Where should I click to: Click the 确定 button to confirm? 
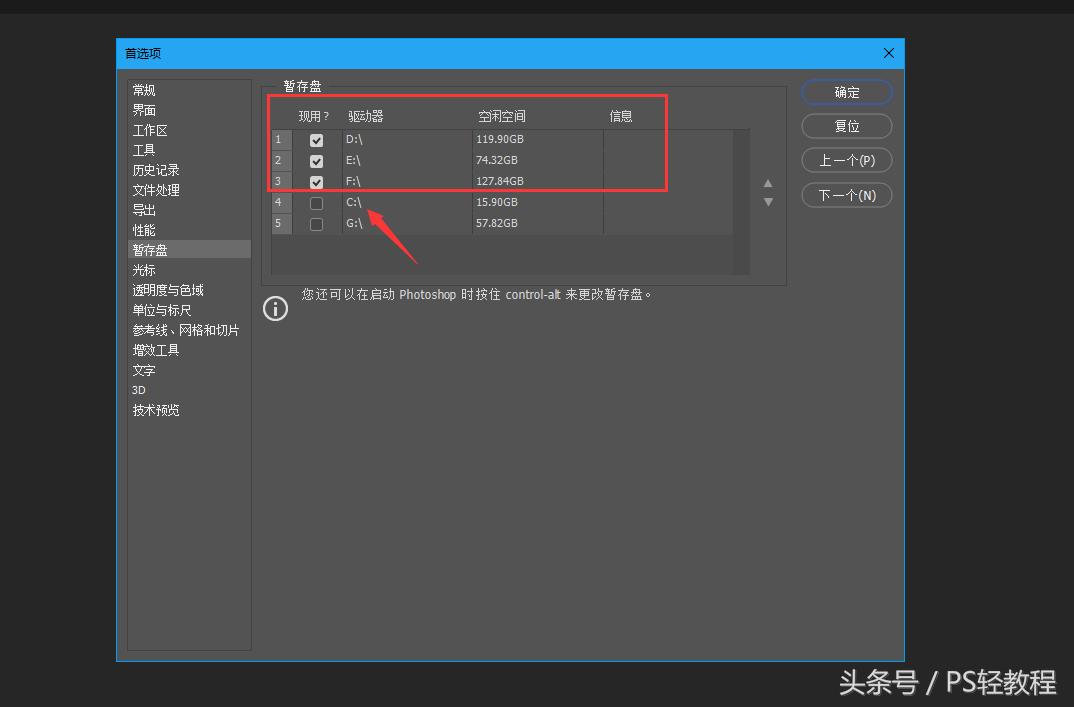[x=846, y=91]
